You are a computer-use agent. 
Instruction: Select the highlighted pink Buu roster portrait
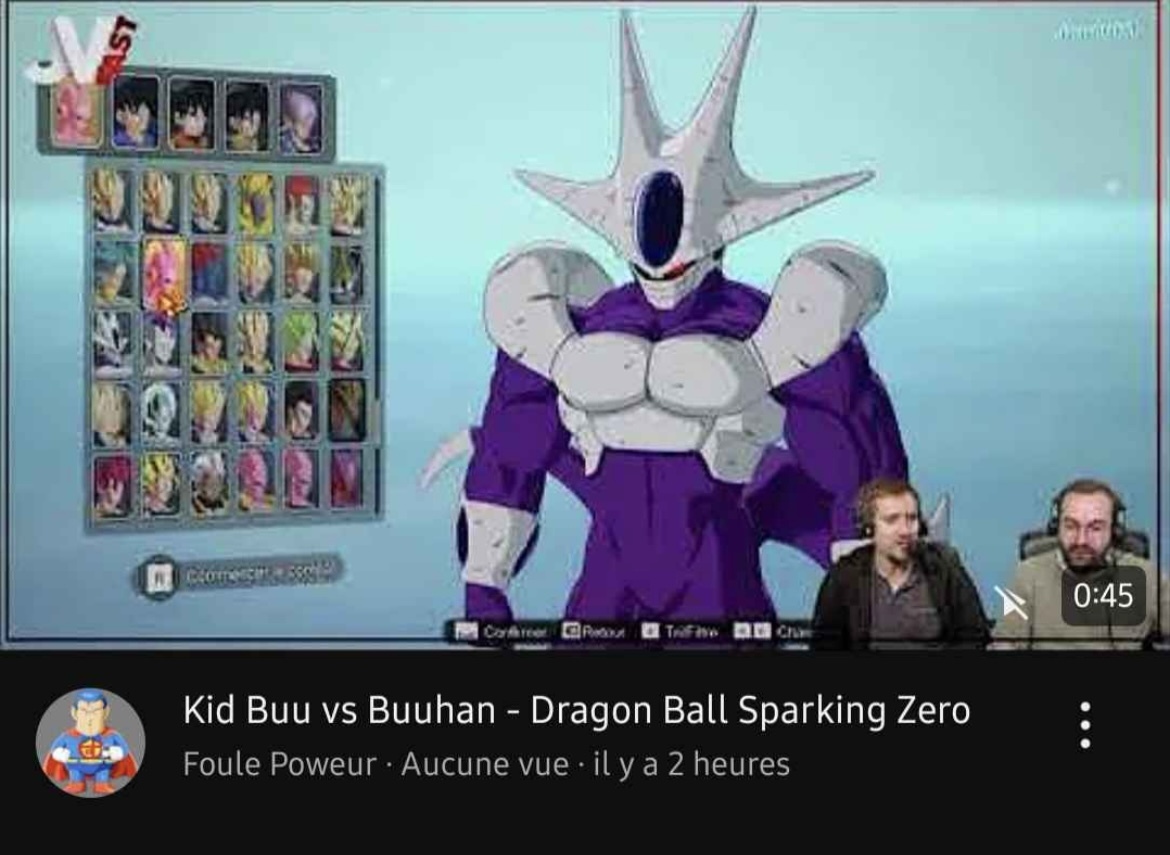163,274
